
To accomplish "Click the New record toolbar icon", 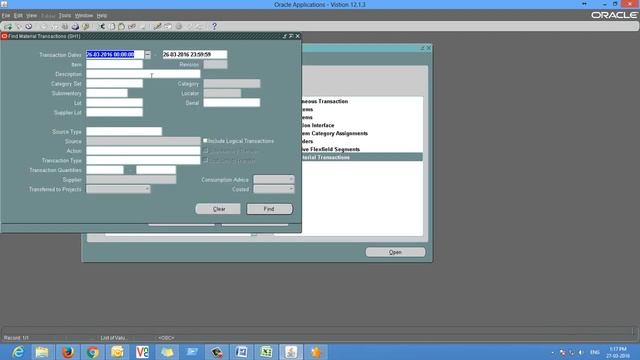I will (8, 27).
